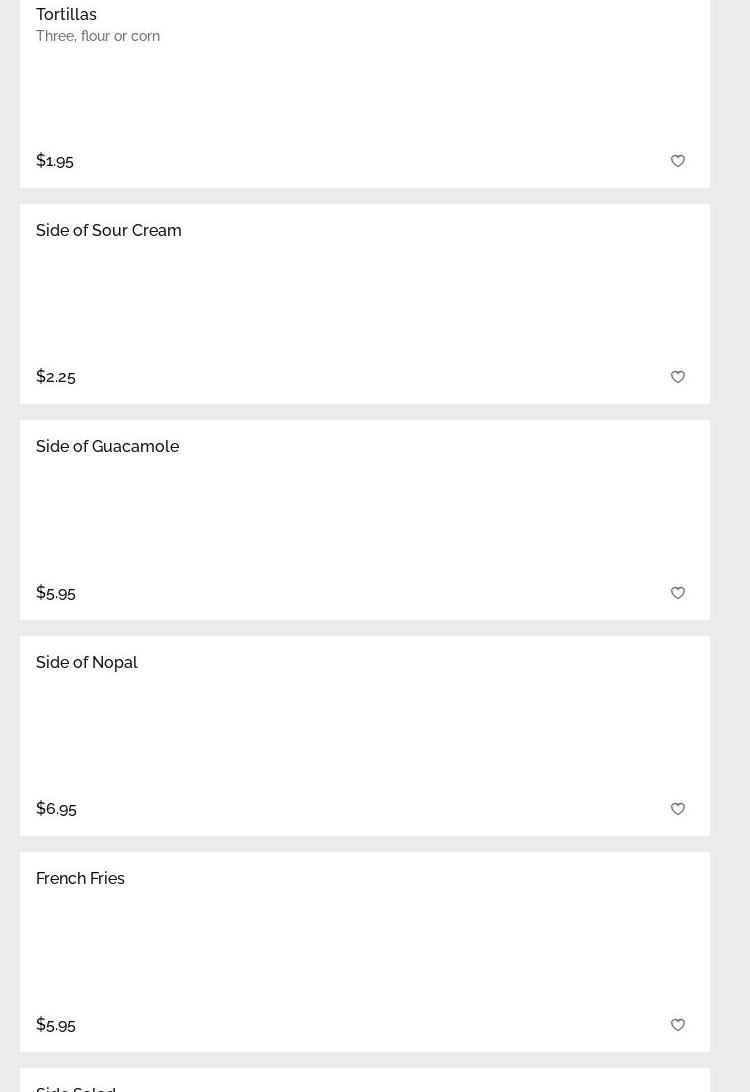Select the Side of Sour Cream title

[x=109, y=230]
